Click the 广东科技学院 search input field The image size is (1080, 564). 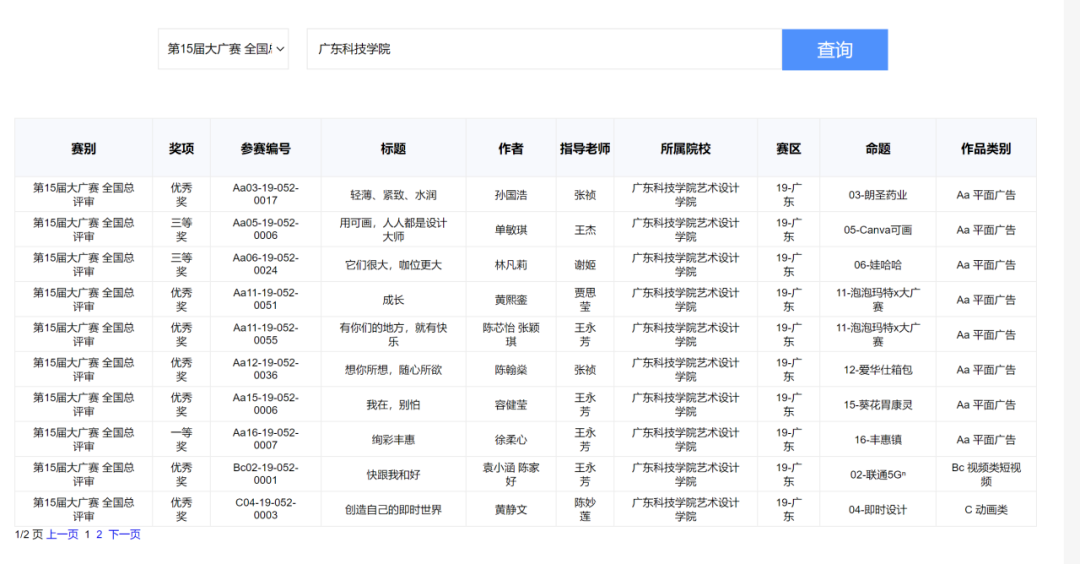(x=544, y=49)
